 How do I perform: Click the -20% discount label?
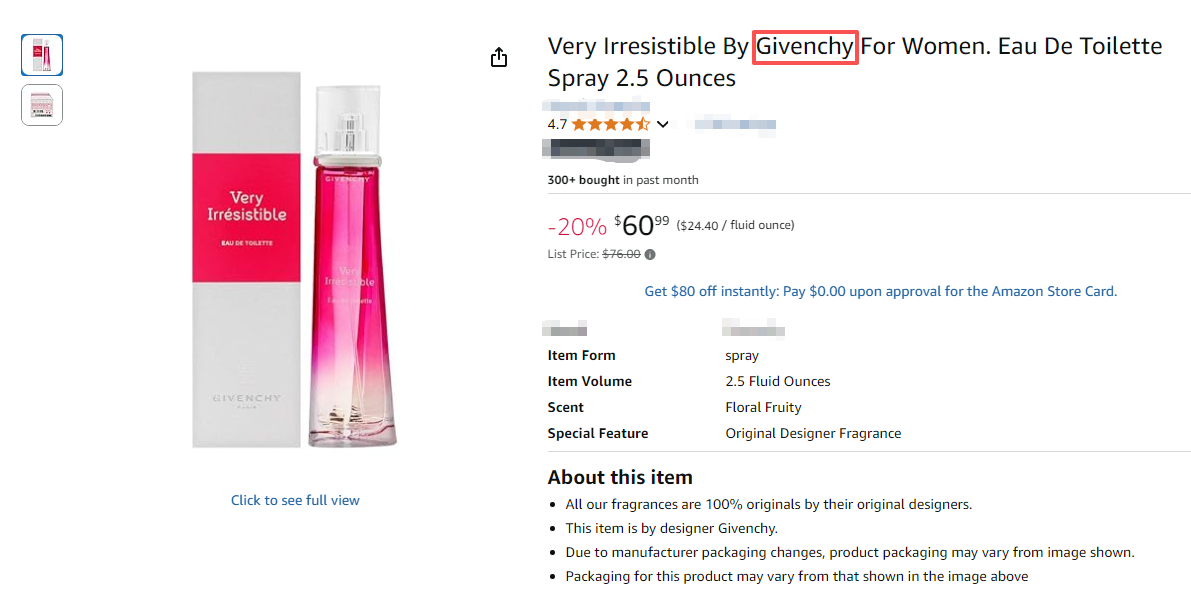577,226
